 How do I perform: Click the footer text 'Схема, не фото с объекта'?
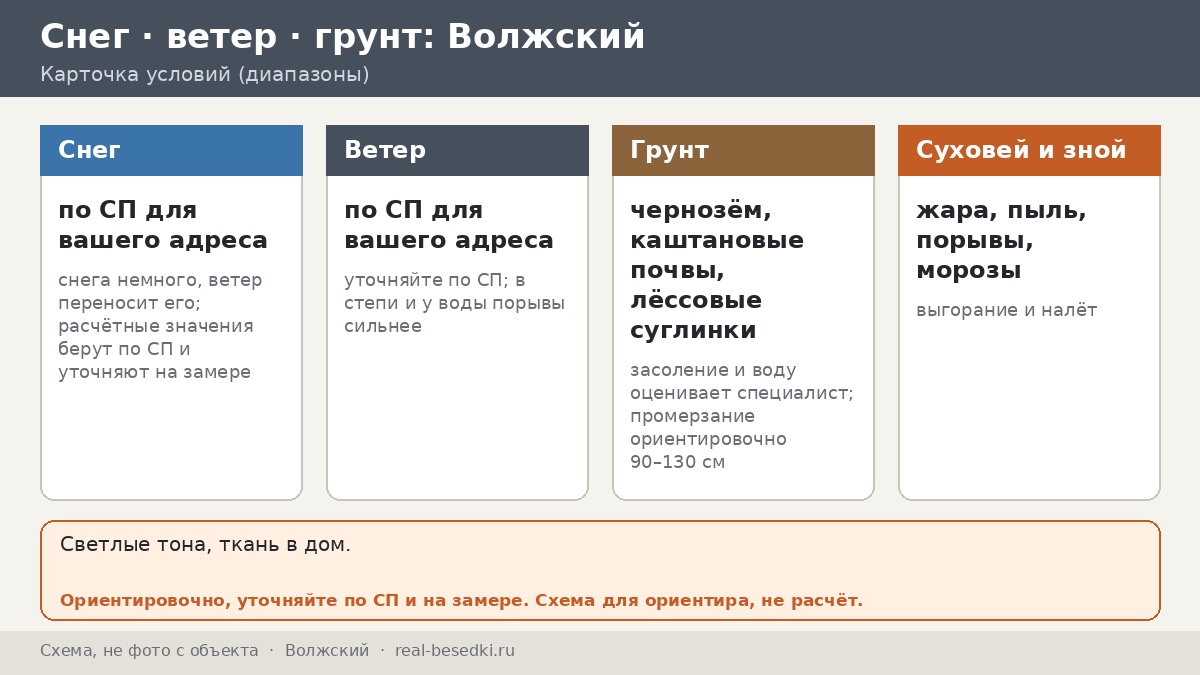tap(149, 651)
